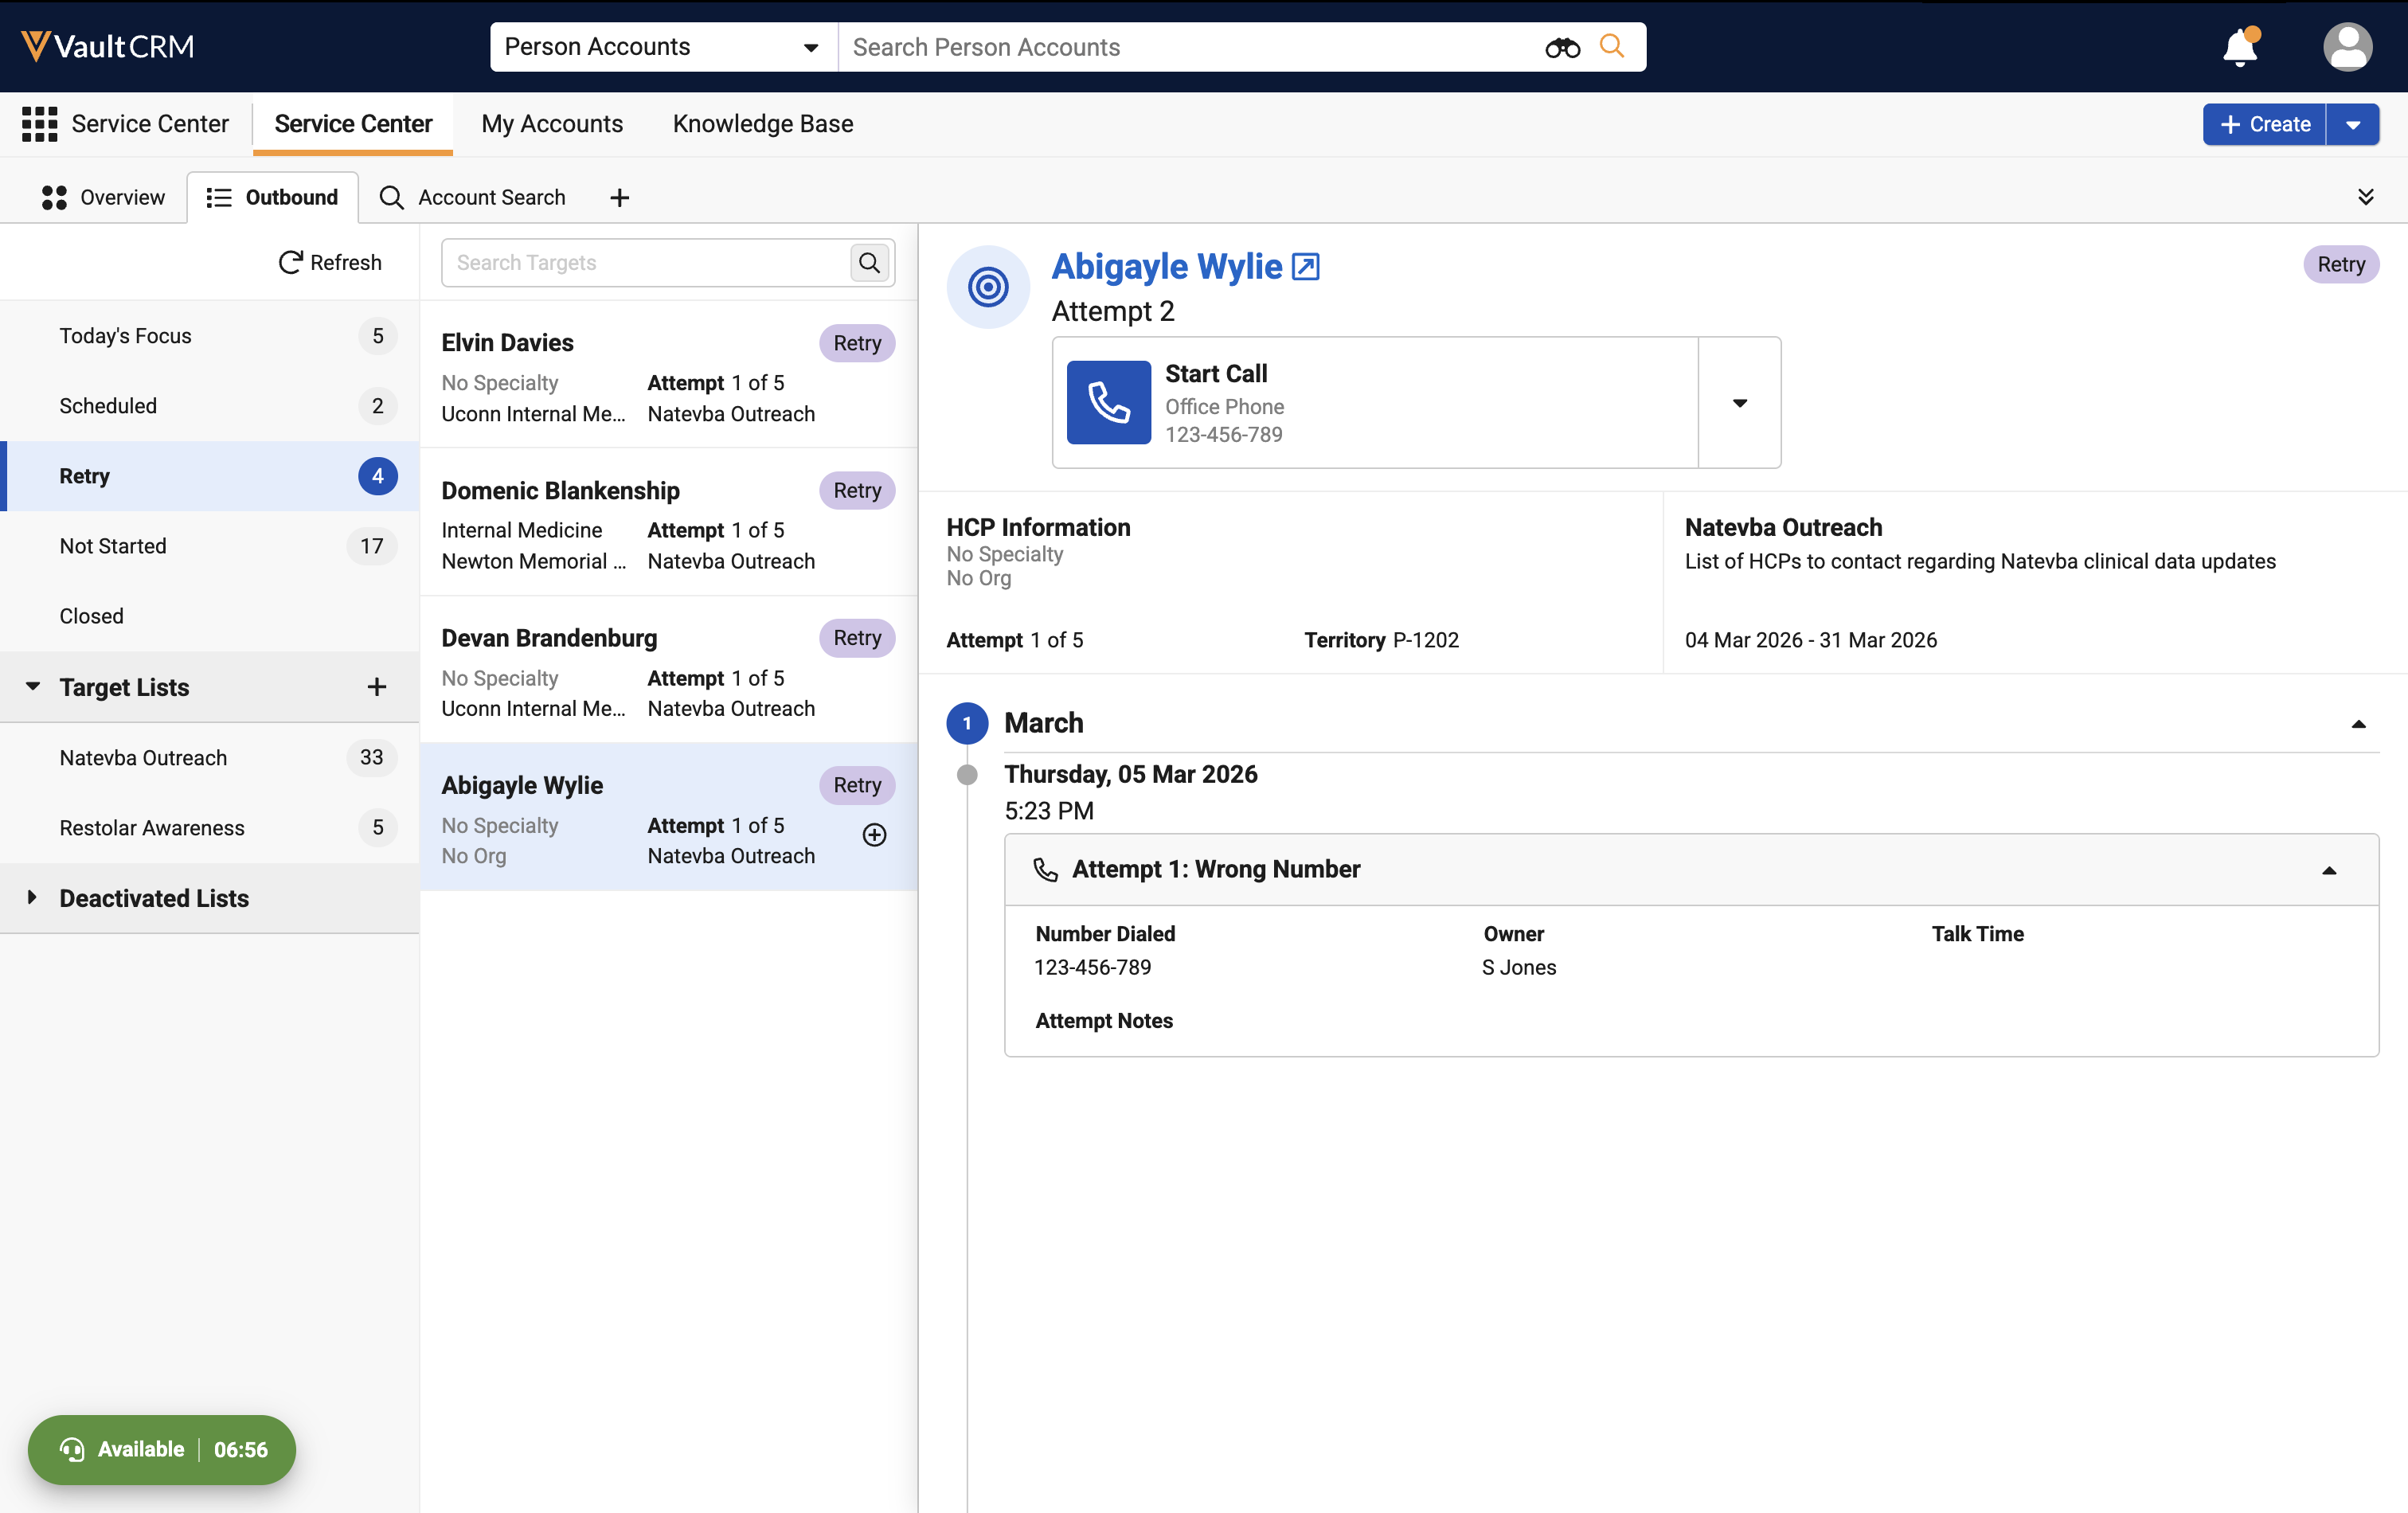
Task: Click Start Call Office Phone button
Action: [x=1375, y=403]
